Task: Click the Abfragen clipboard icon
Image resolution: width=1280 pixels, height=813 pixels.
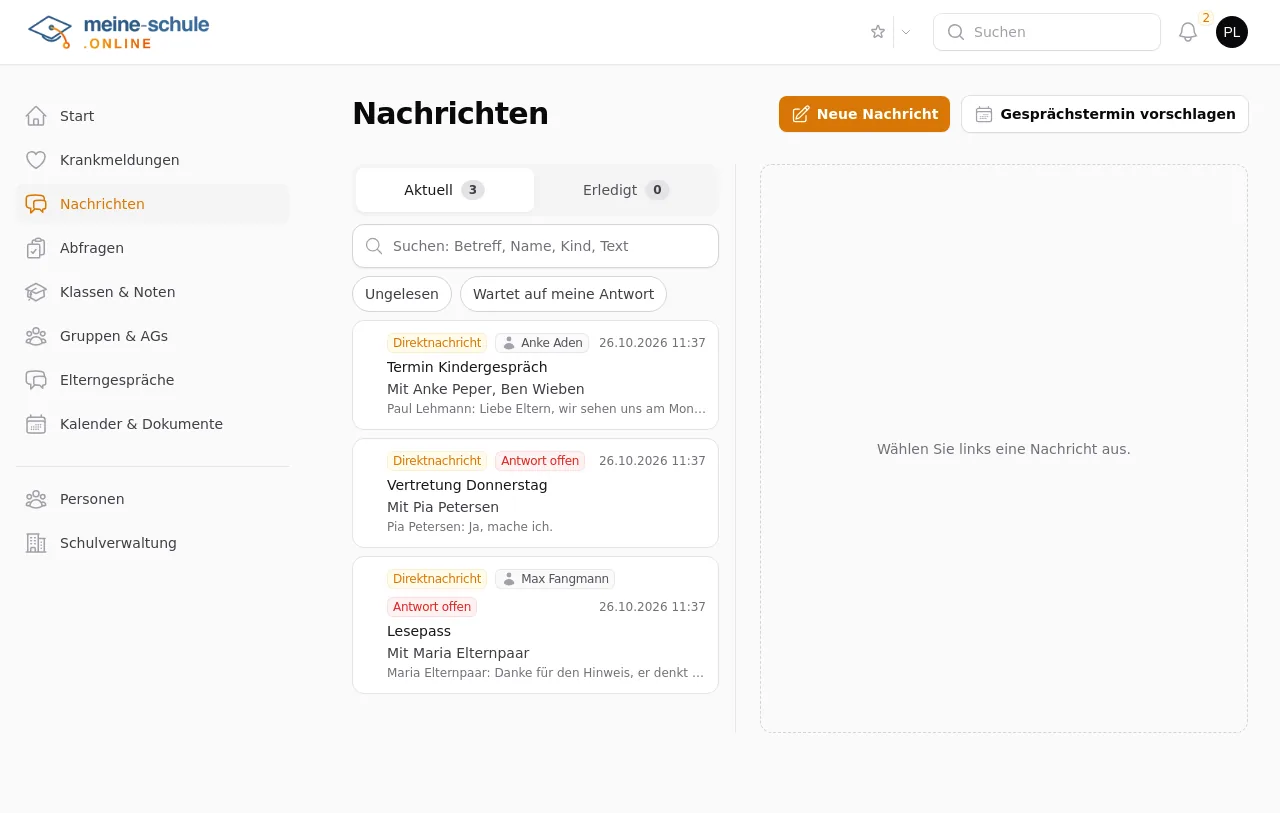Action: click(x=36, y=248)
